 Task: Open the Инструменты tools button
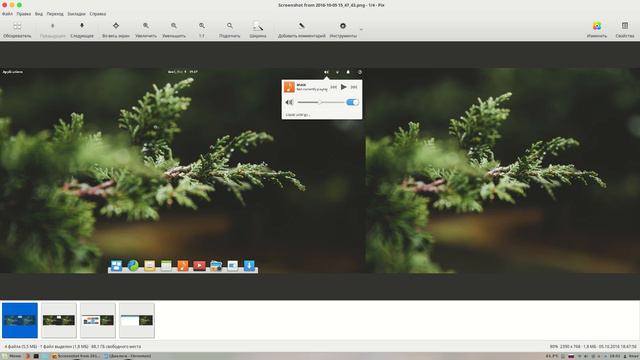click(343, 30)
